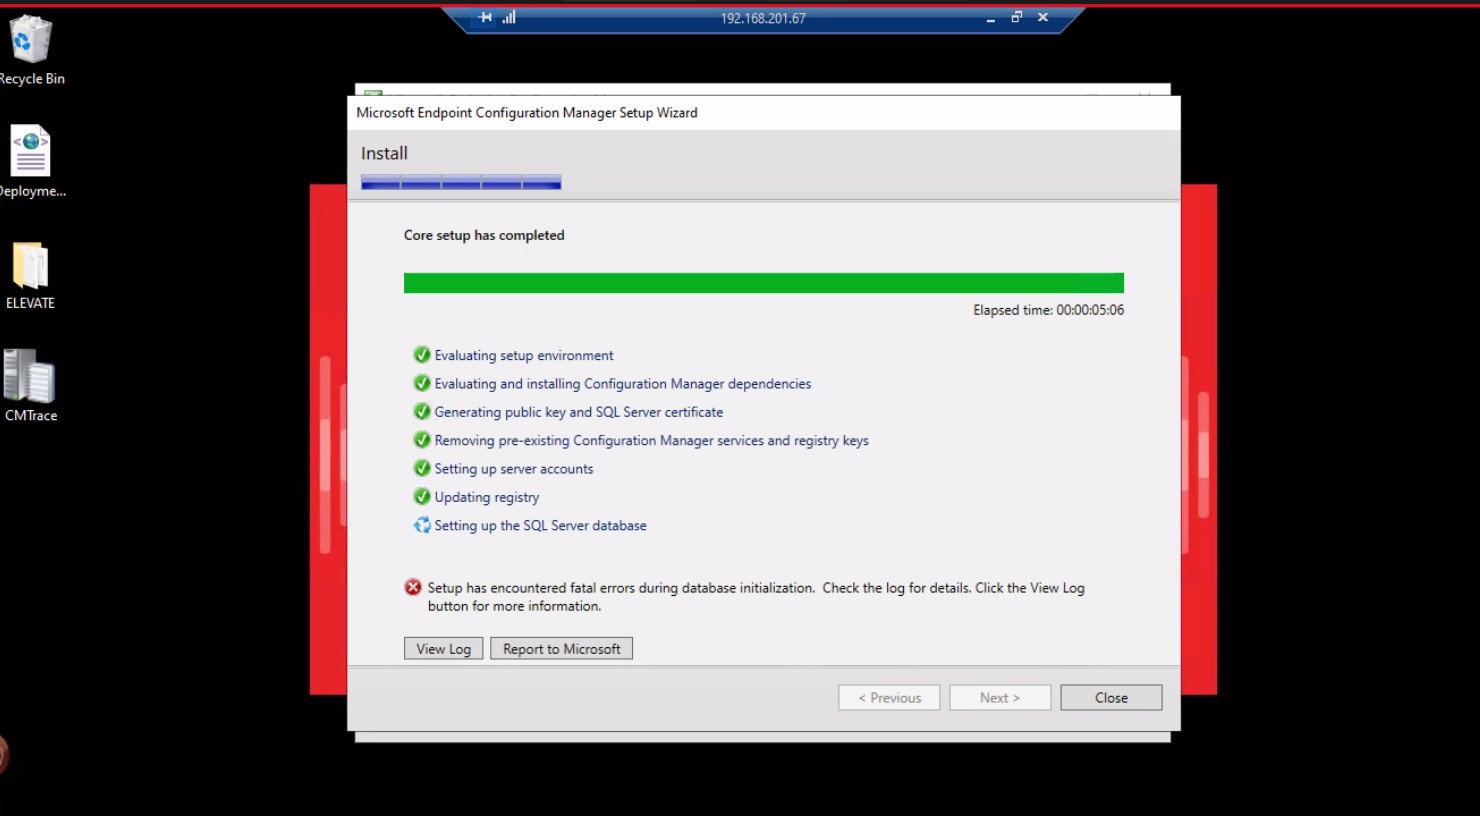Close the remote session from connection bar
This screenshot has width=1480, height=816.
tap(1043, 17)
